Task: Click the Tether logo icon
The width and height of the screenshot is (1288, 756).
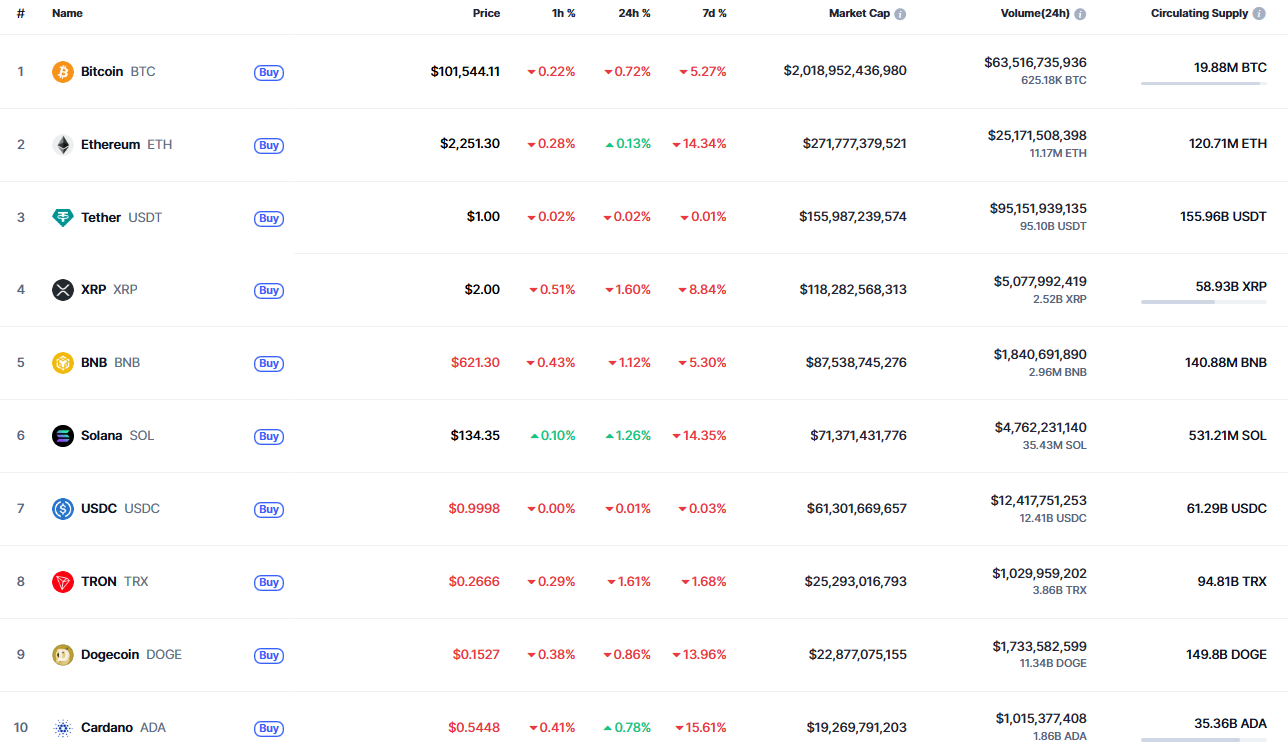Action: 63,218
